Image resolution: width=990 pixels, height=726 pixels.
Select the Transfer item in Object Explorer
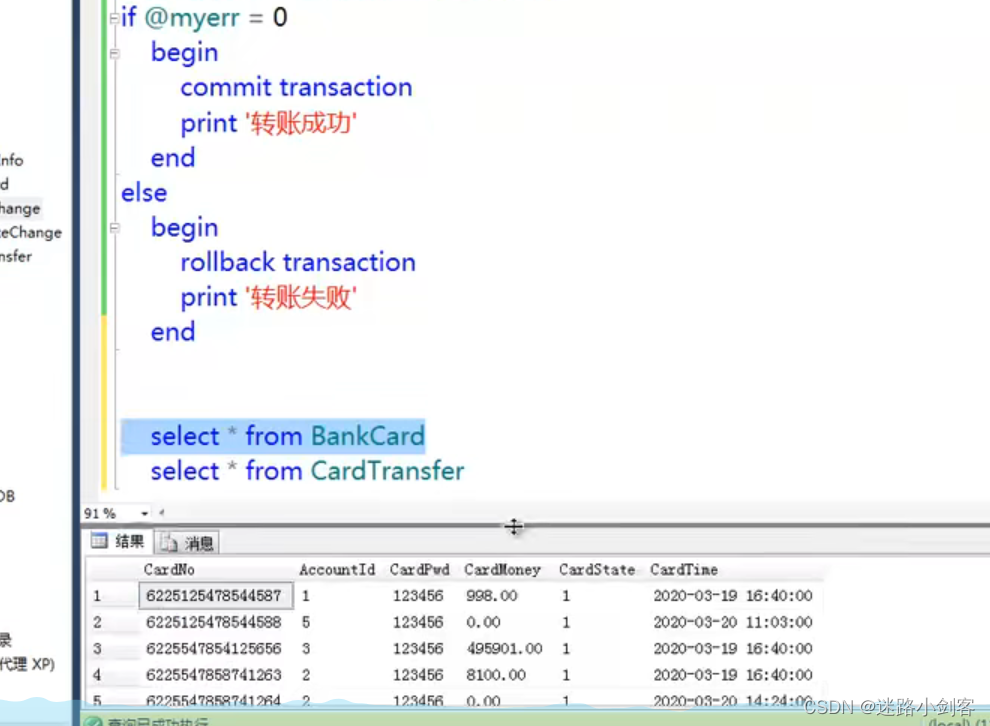coord(25,256)
